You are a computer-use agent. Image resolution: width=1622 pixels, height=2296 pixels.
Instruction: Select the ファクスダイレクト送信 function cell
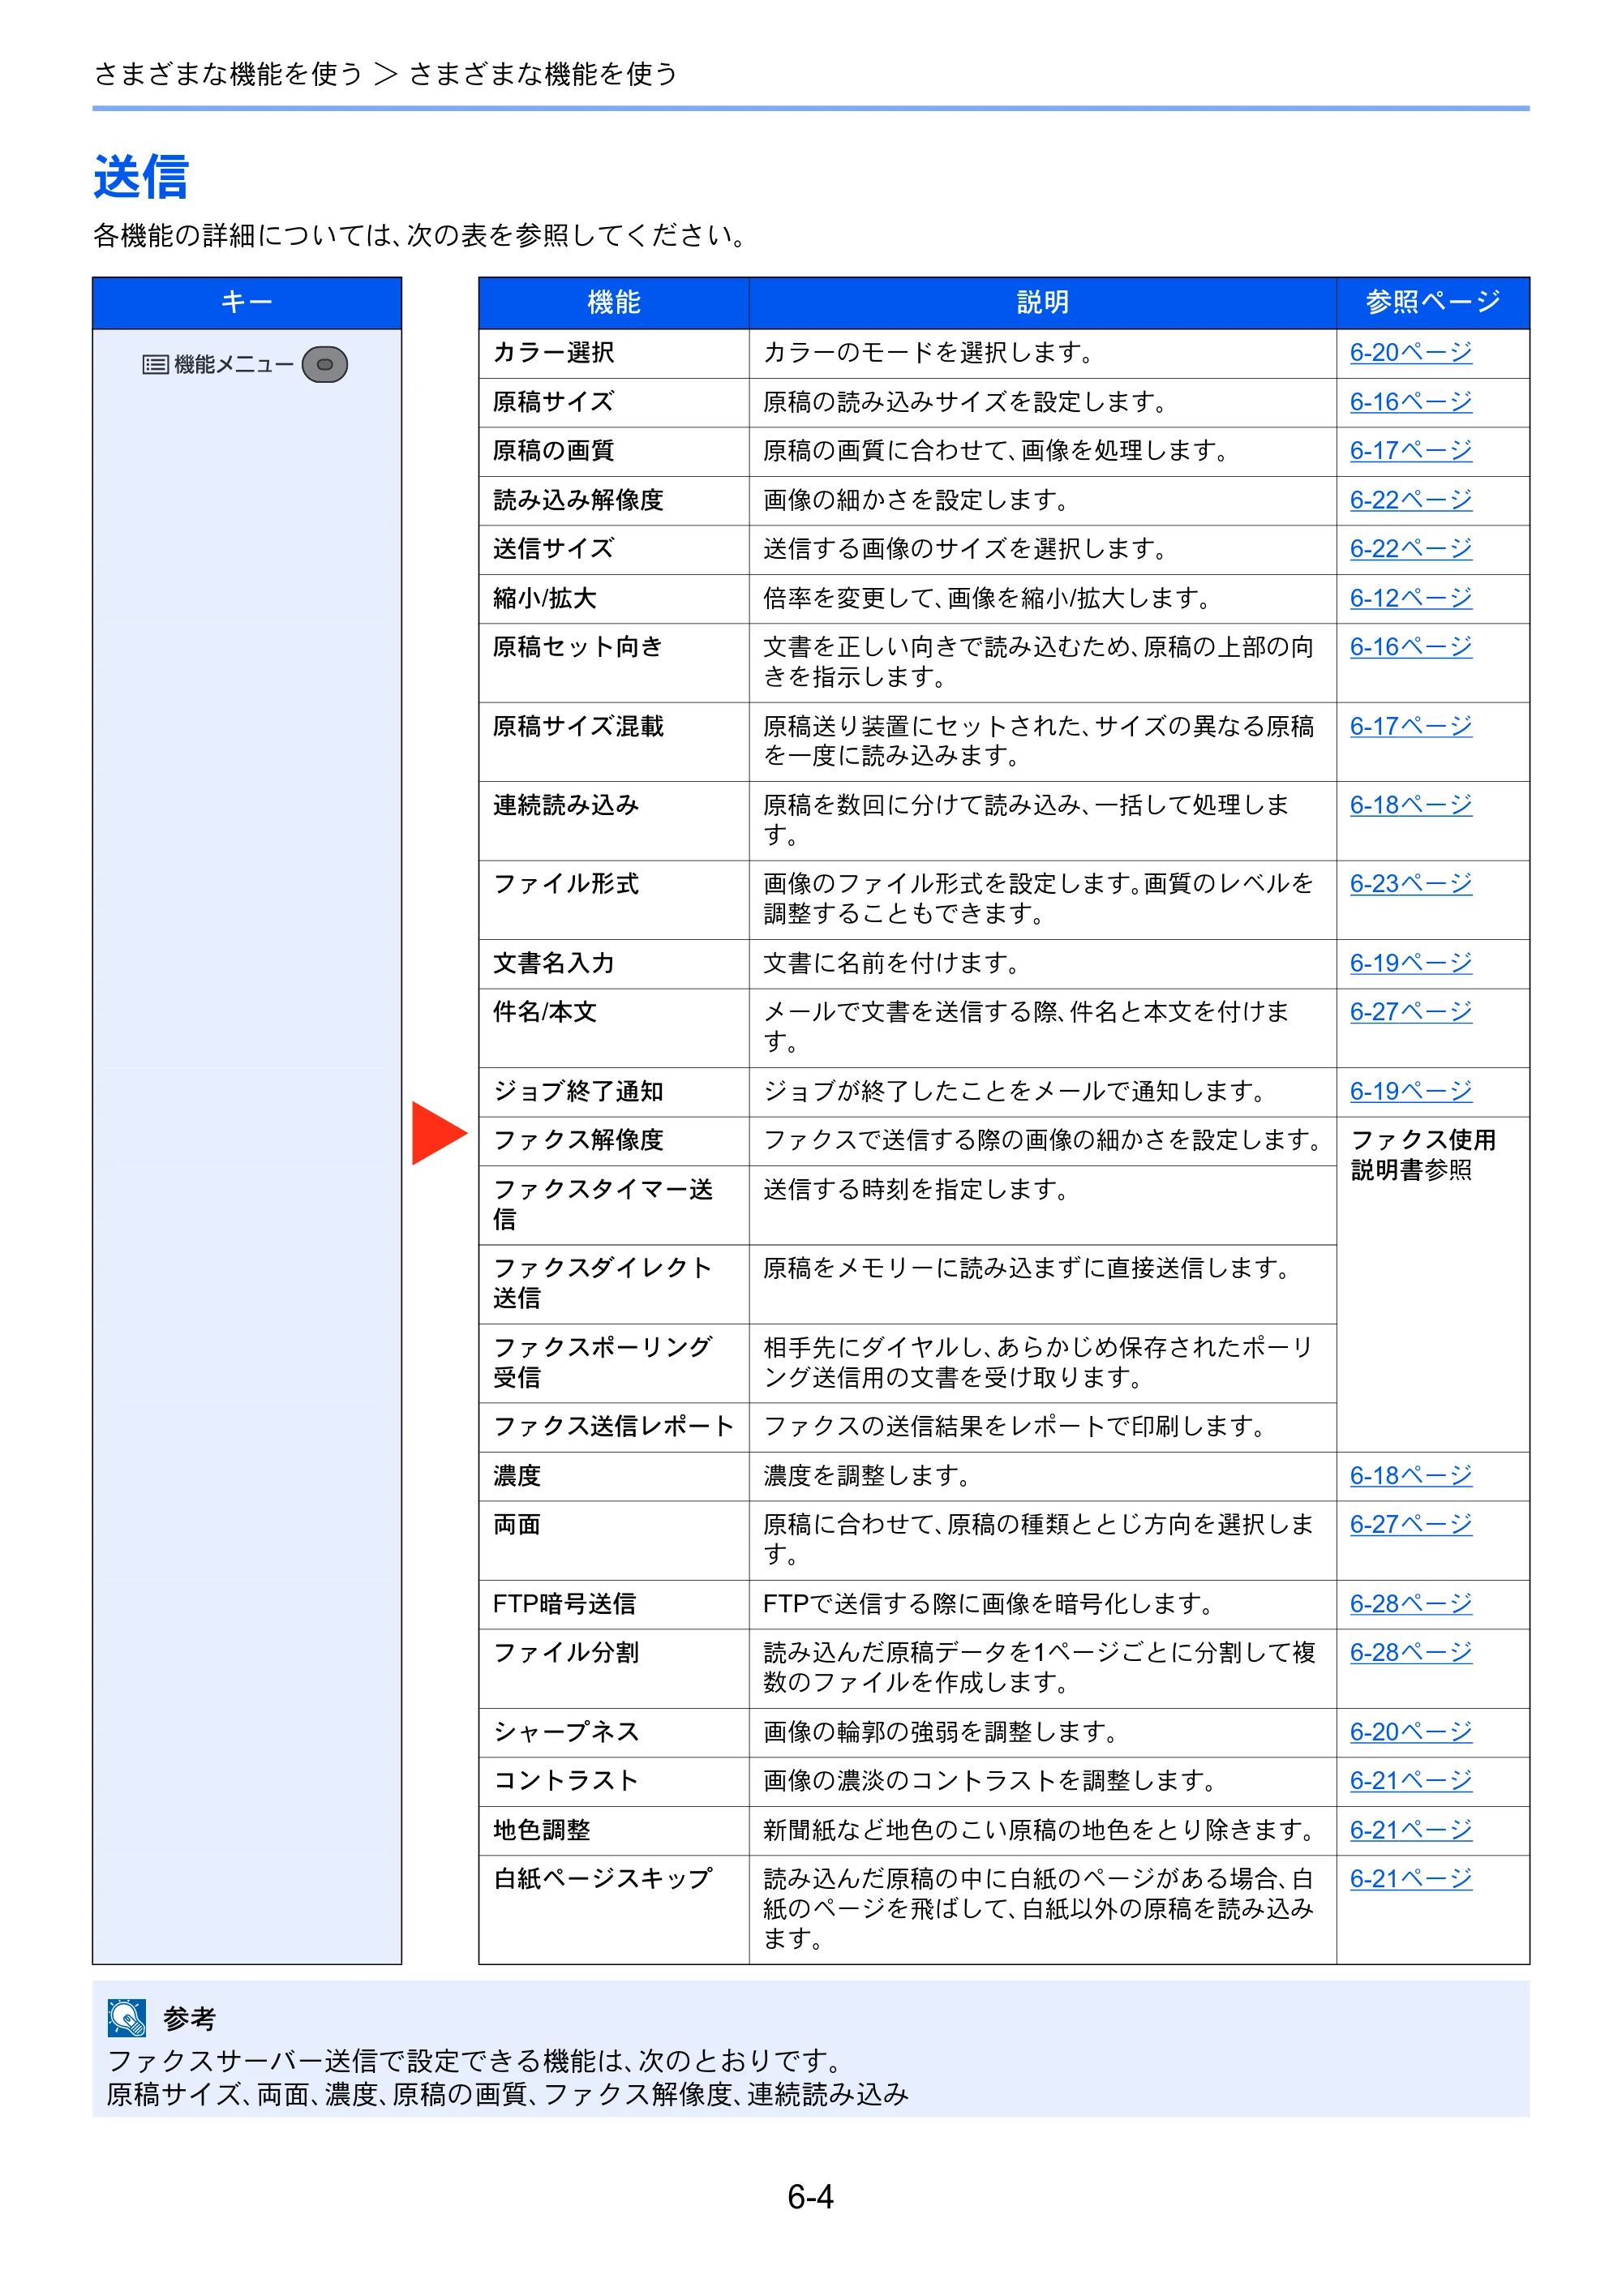(x=614, y=1283)
